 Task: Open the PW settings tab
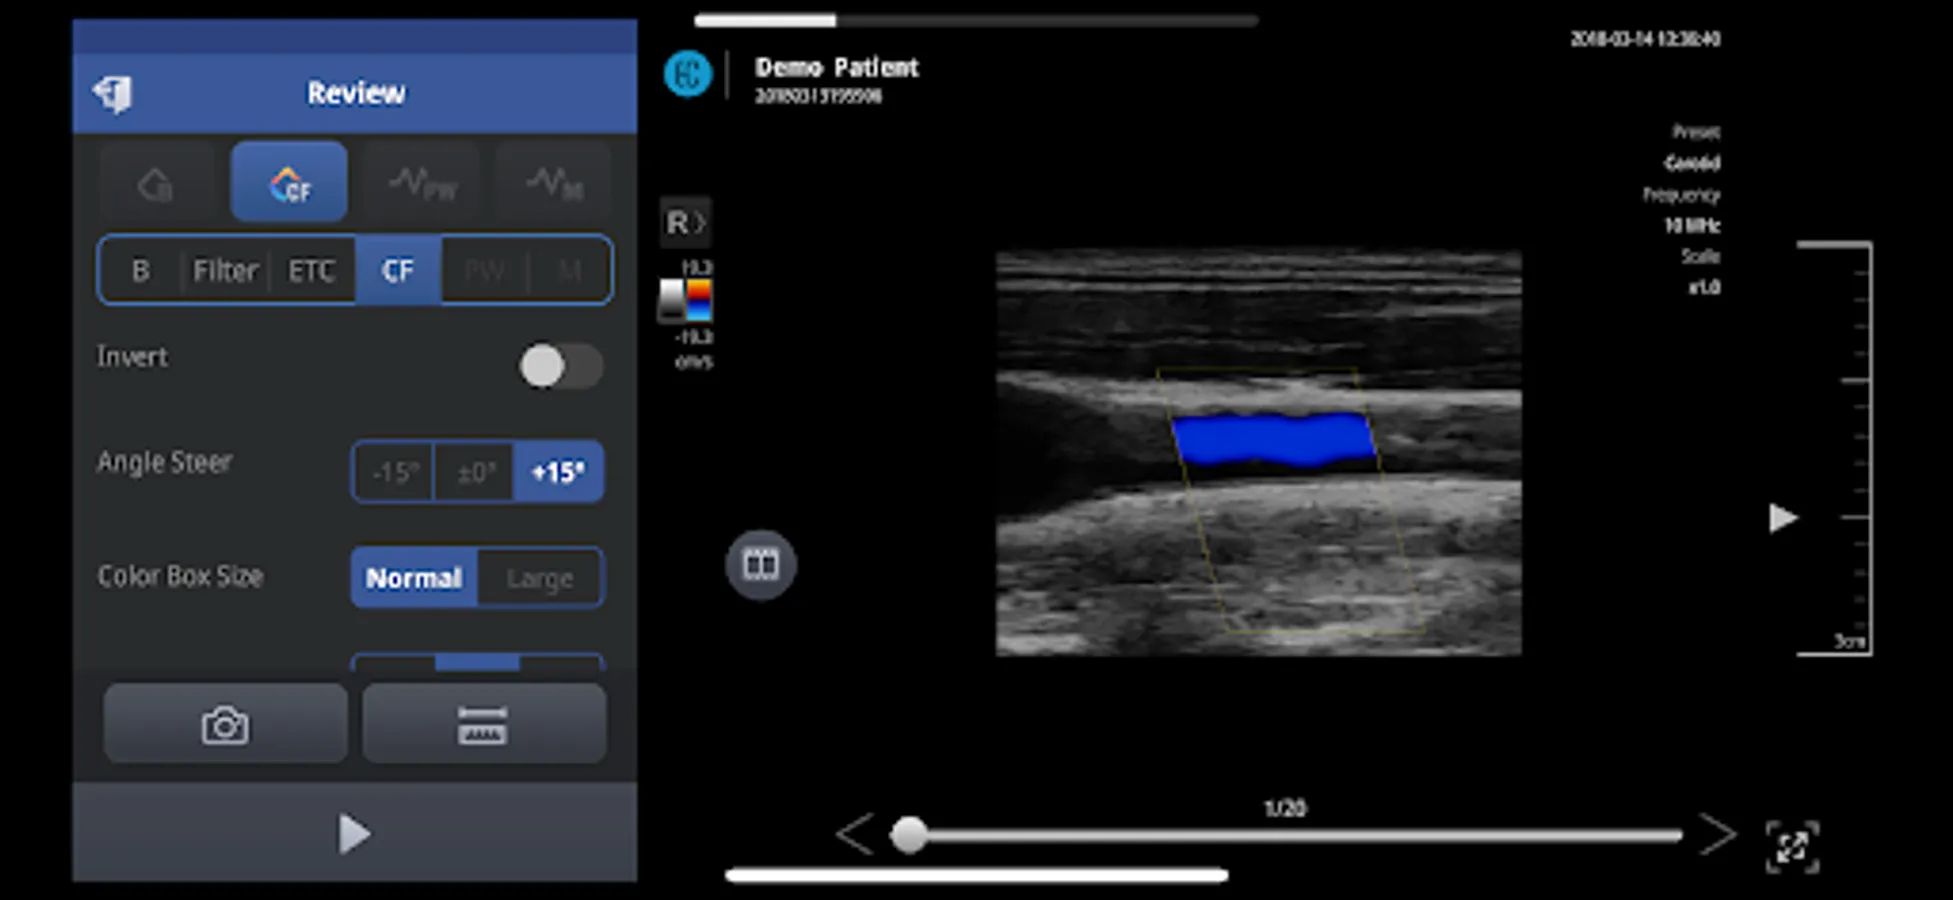[x=484, y=270]
